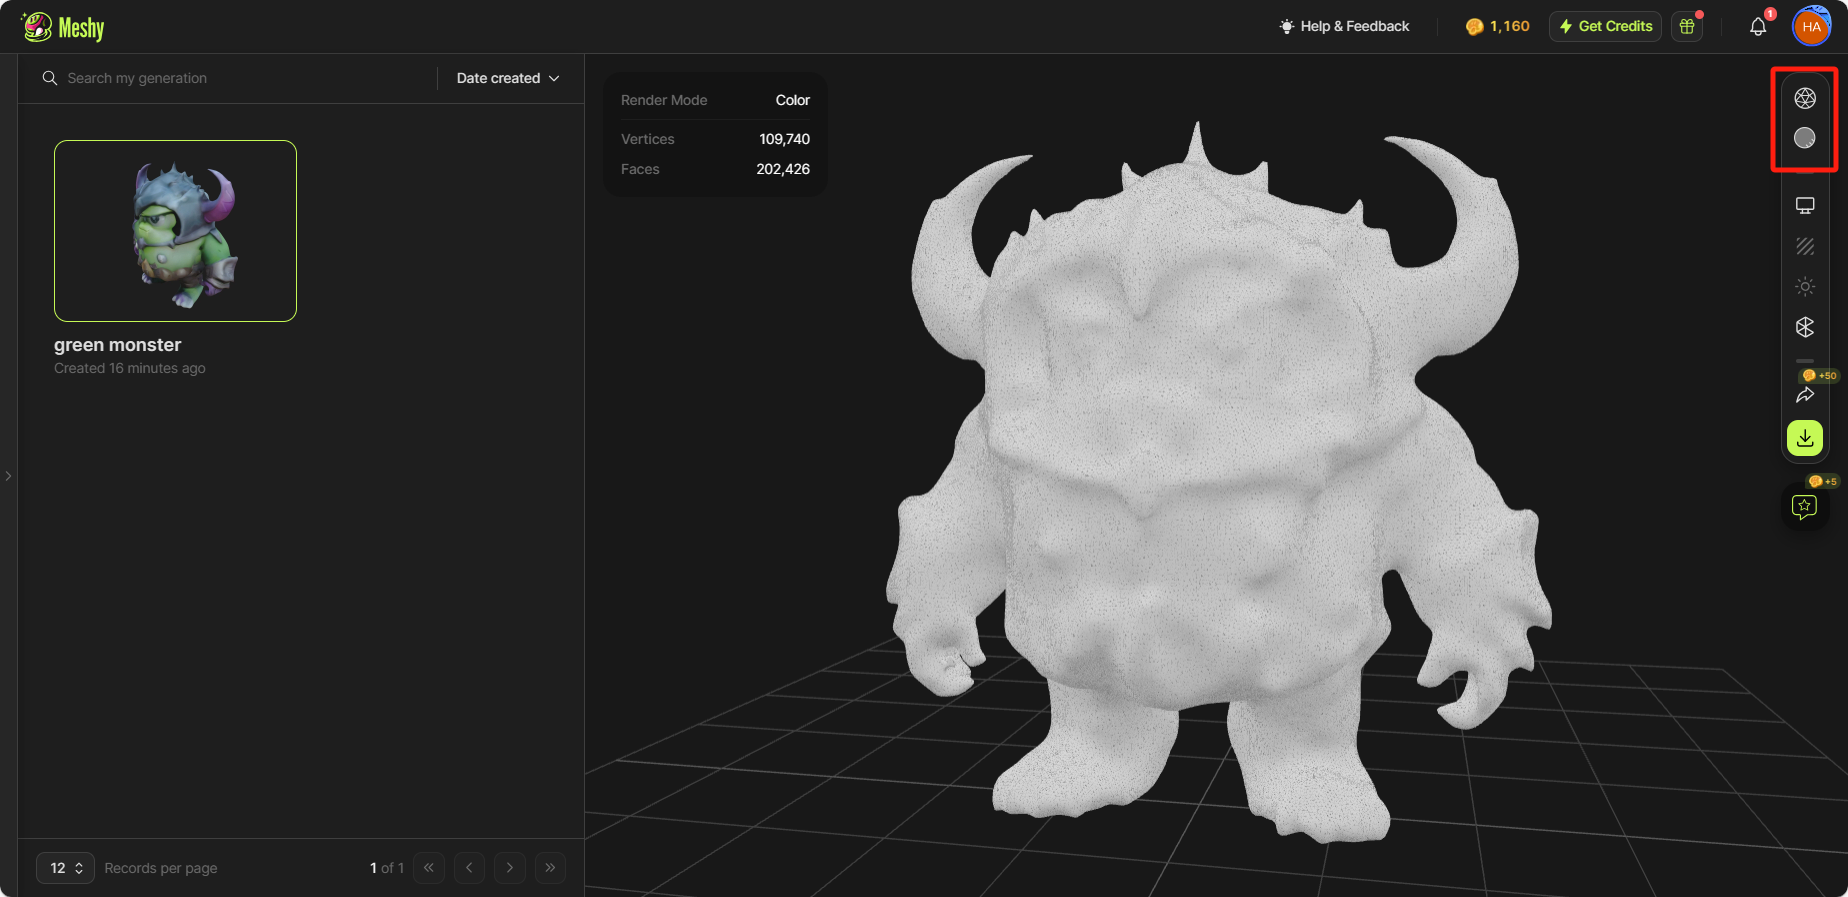Open the star feedback chat icon

click(x=1805, y=507)
